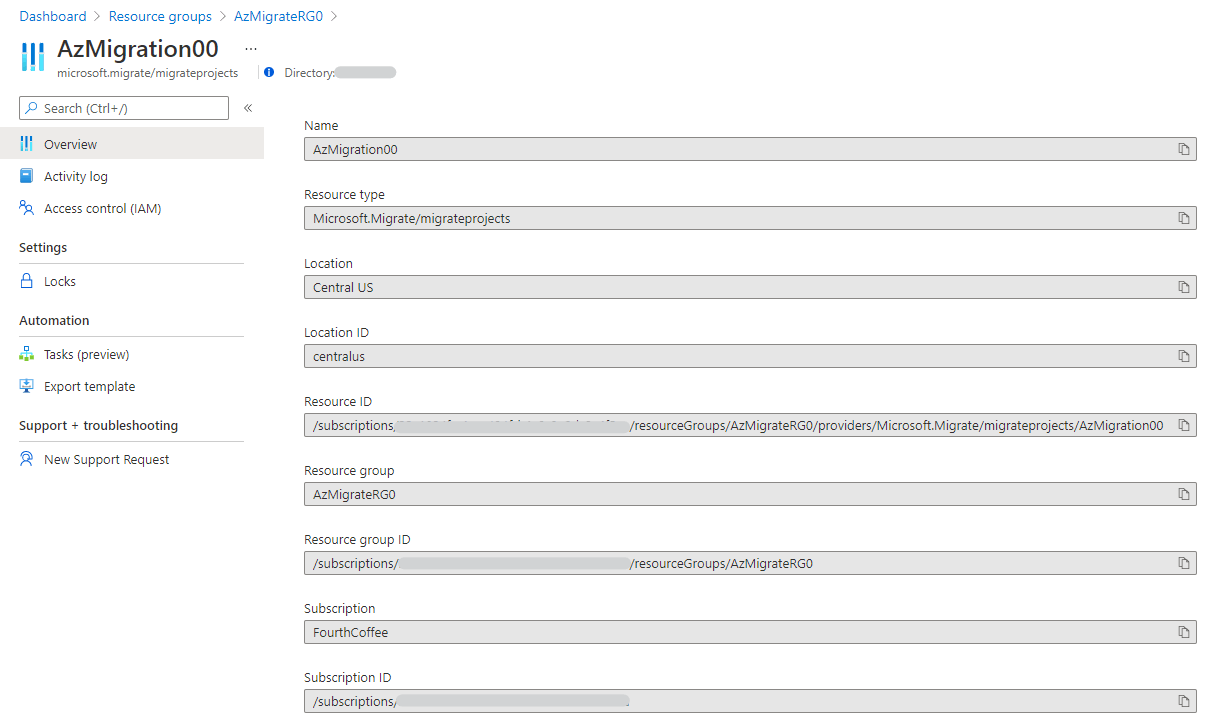1206x722 pixels.
Task: Open Locks under Settings
Action: click(59, 282)
